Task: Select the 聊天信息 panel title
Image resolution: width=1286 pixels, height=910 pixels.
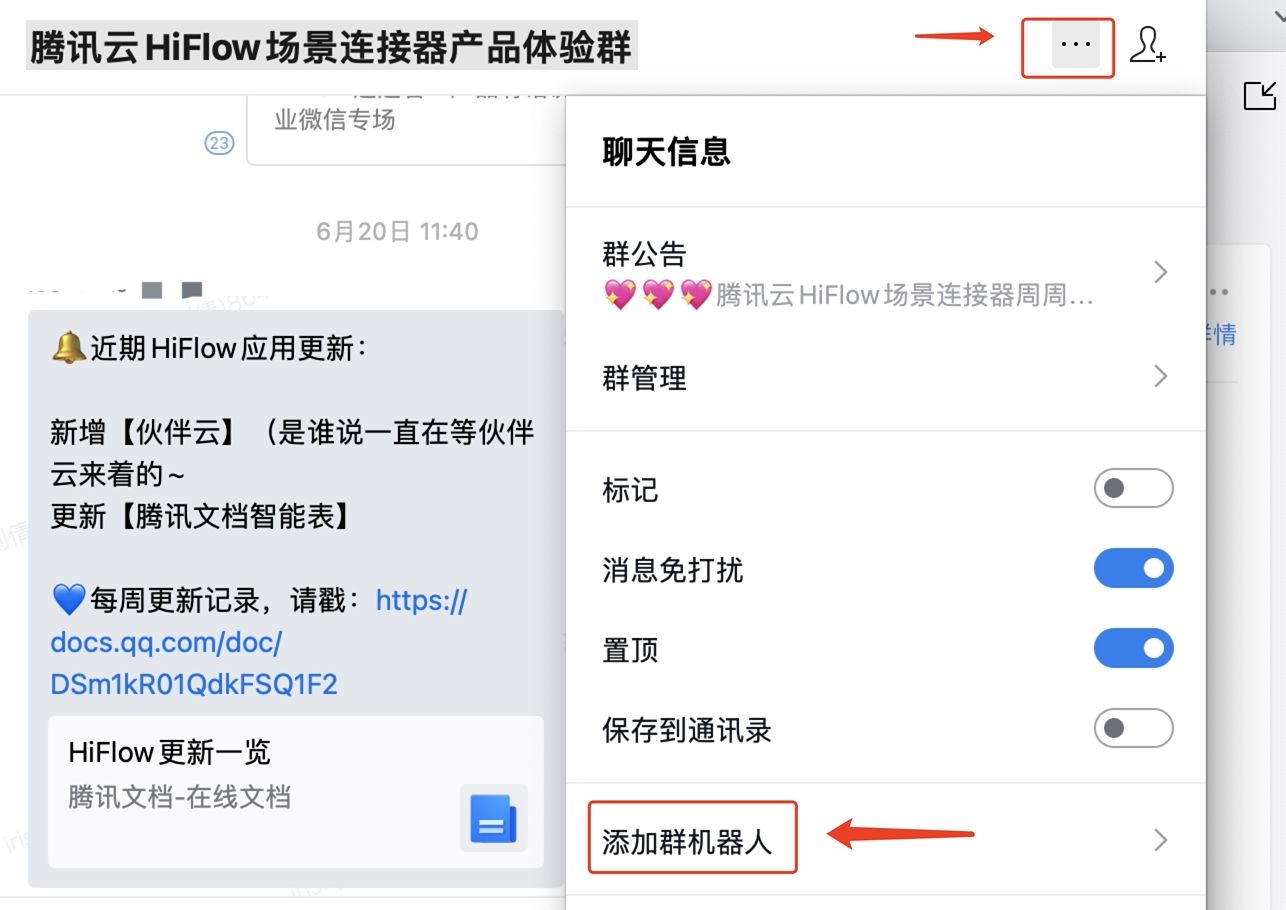Action: [666, 151]
